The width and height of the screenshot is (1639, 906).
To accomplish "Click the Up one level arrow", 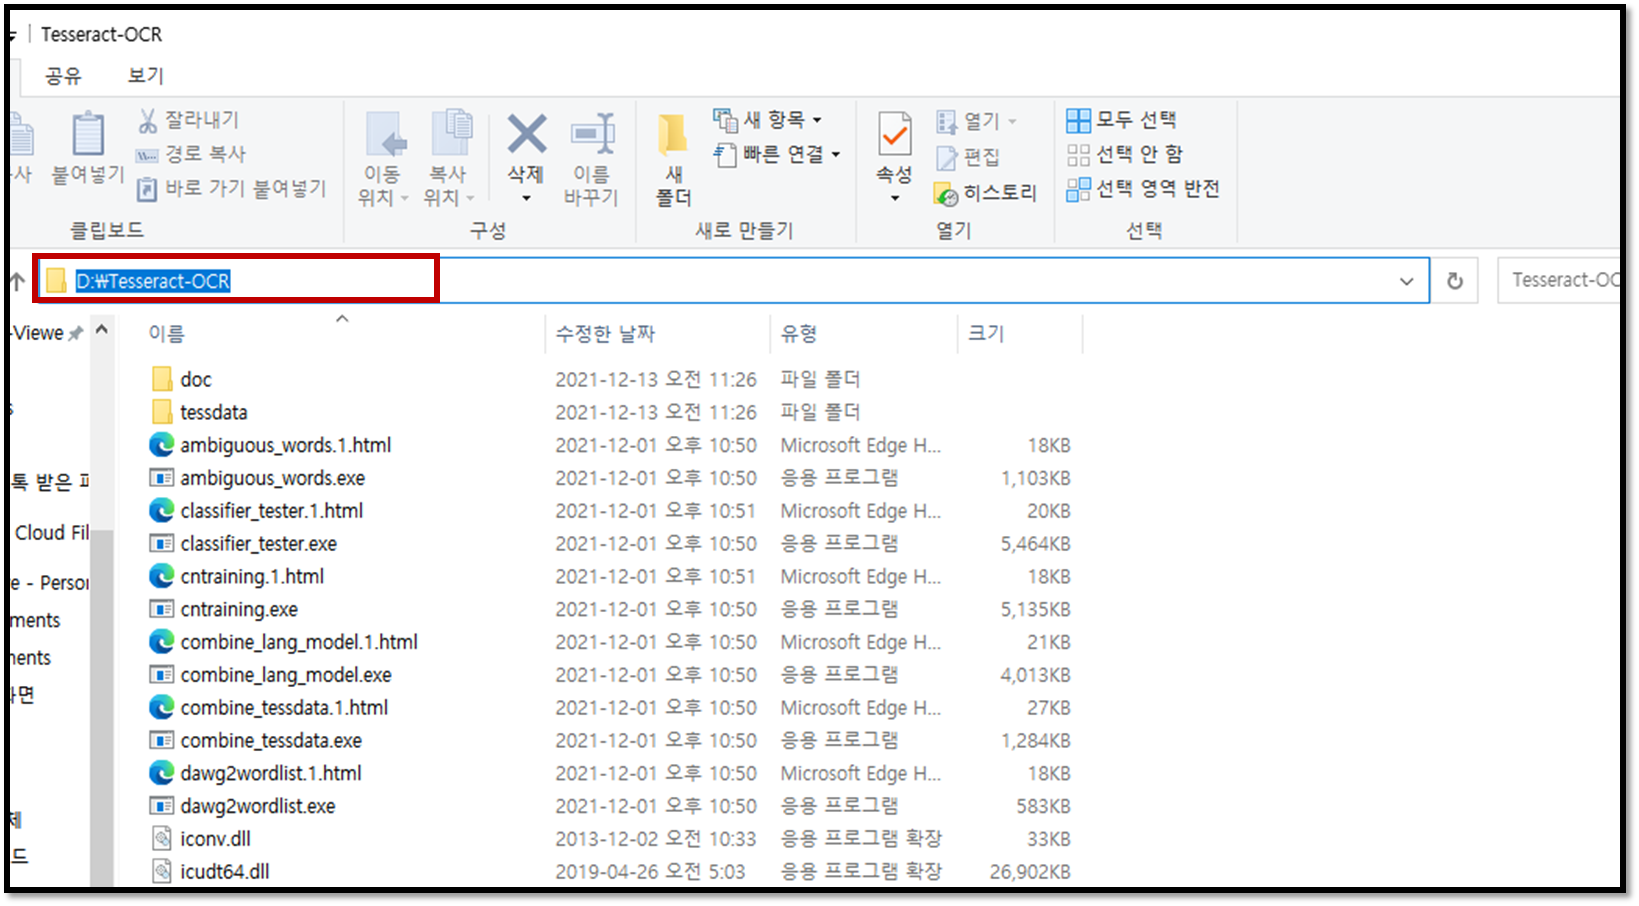I will (x=16, y=281).
